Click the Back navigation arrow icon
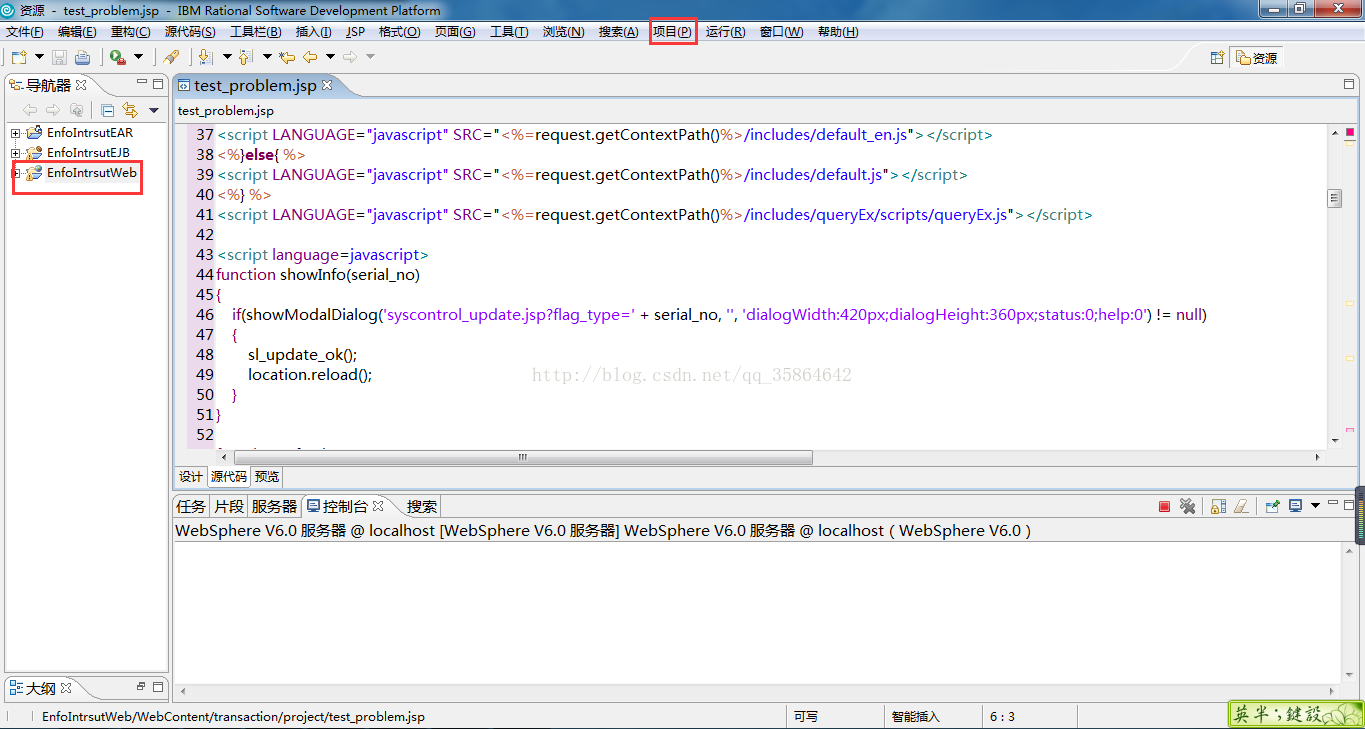This screenshot has height=729, width=1365. (310, 57)
